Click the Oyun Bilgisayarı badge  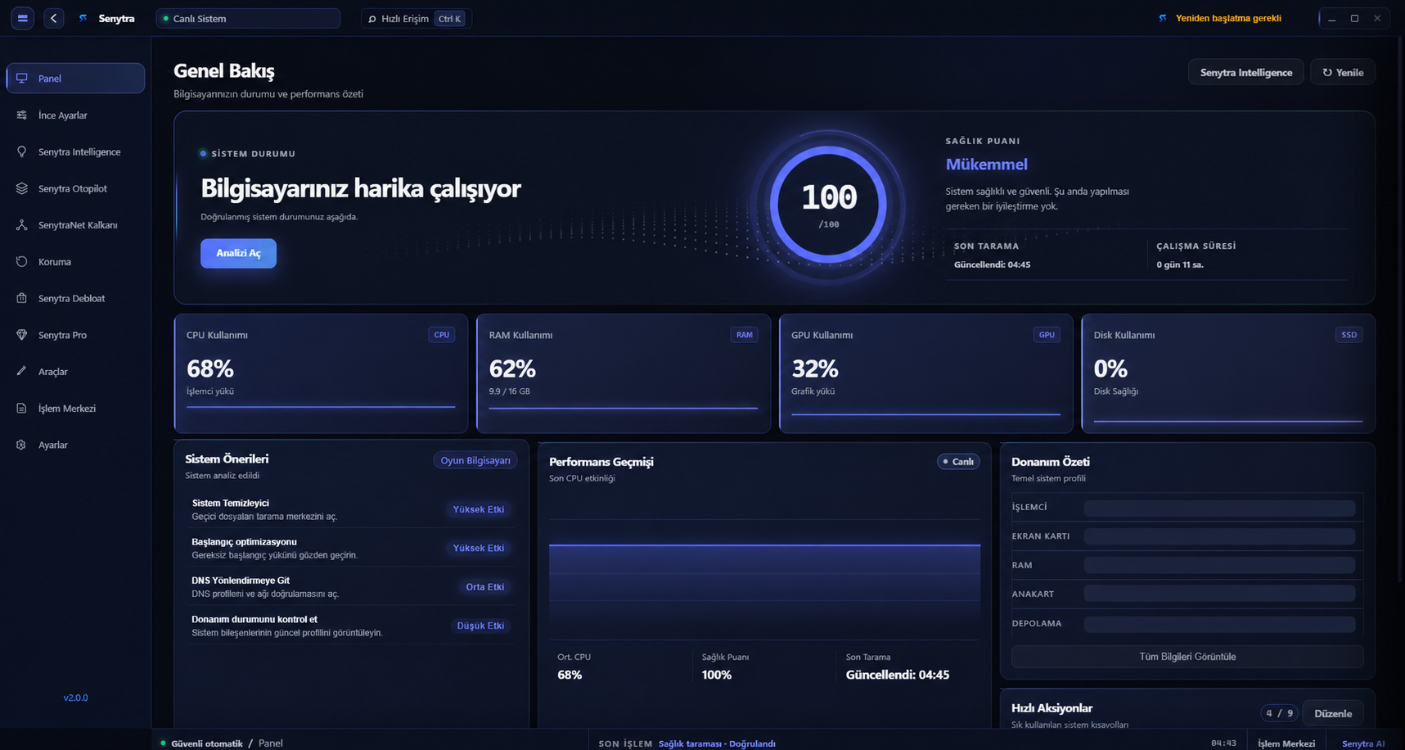point(475,460)
